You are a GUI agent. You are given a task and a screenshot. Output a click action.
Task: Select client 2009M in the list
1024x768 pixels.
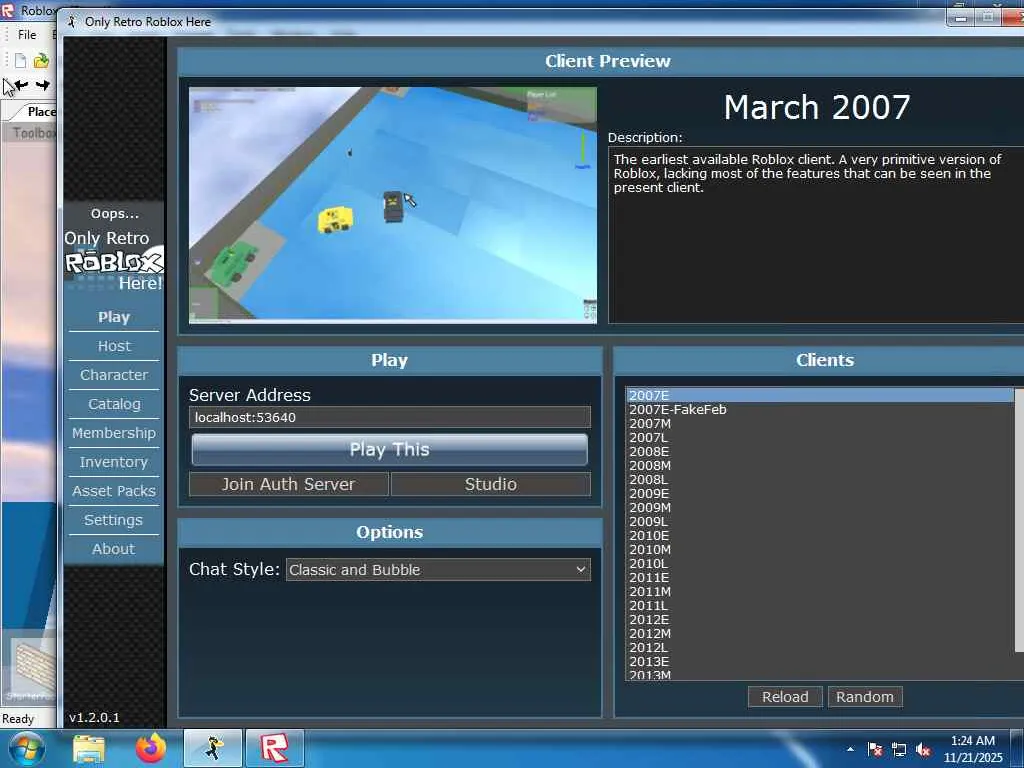click(x=820, y=507)
